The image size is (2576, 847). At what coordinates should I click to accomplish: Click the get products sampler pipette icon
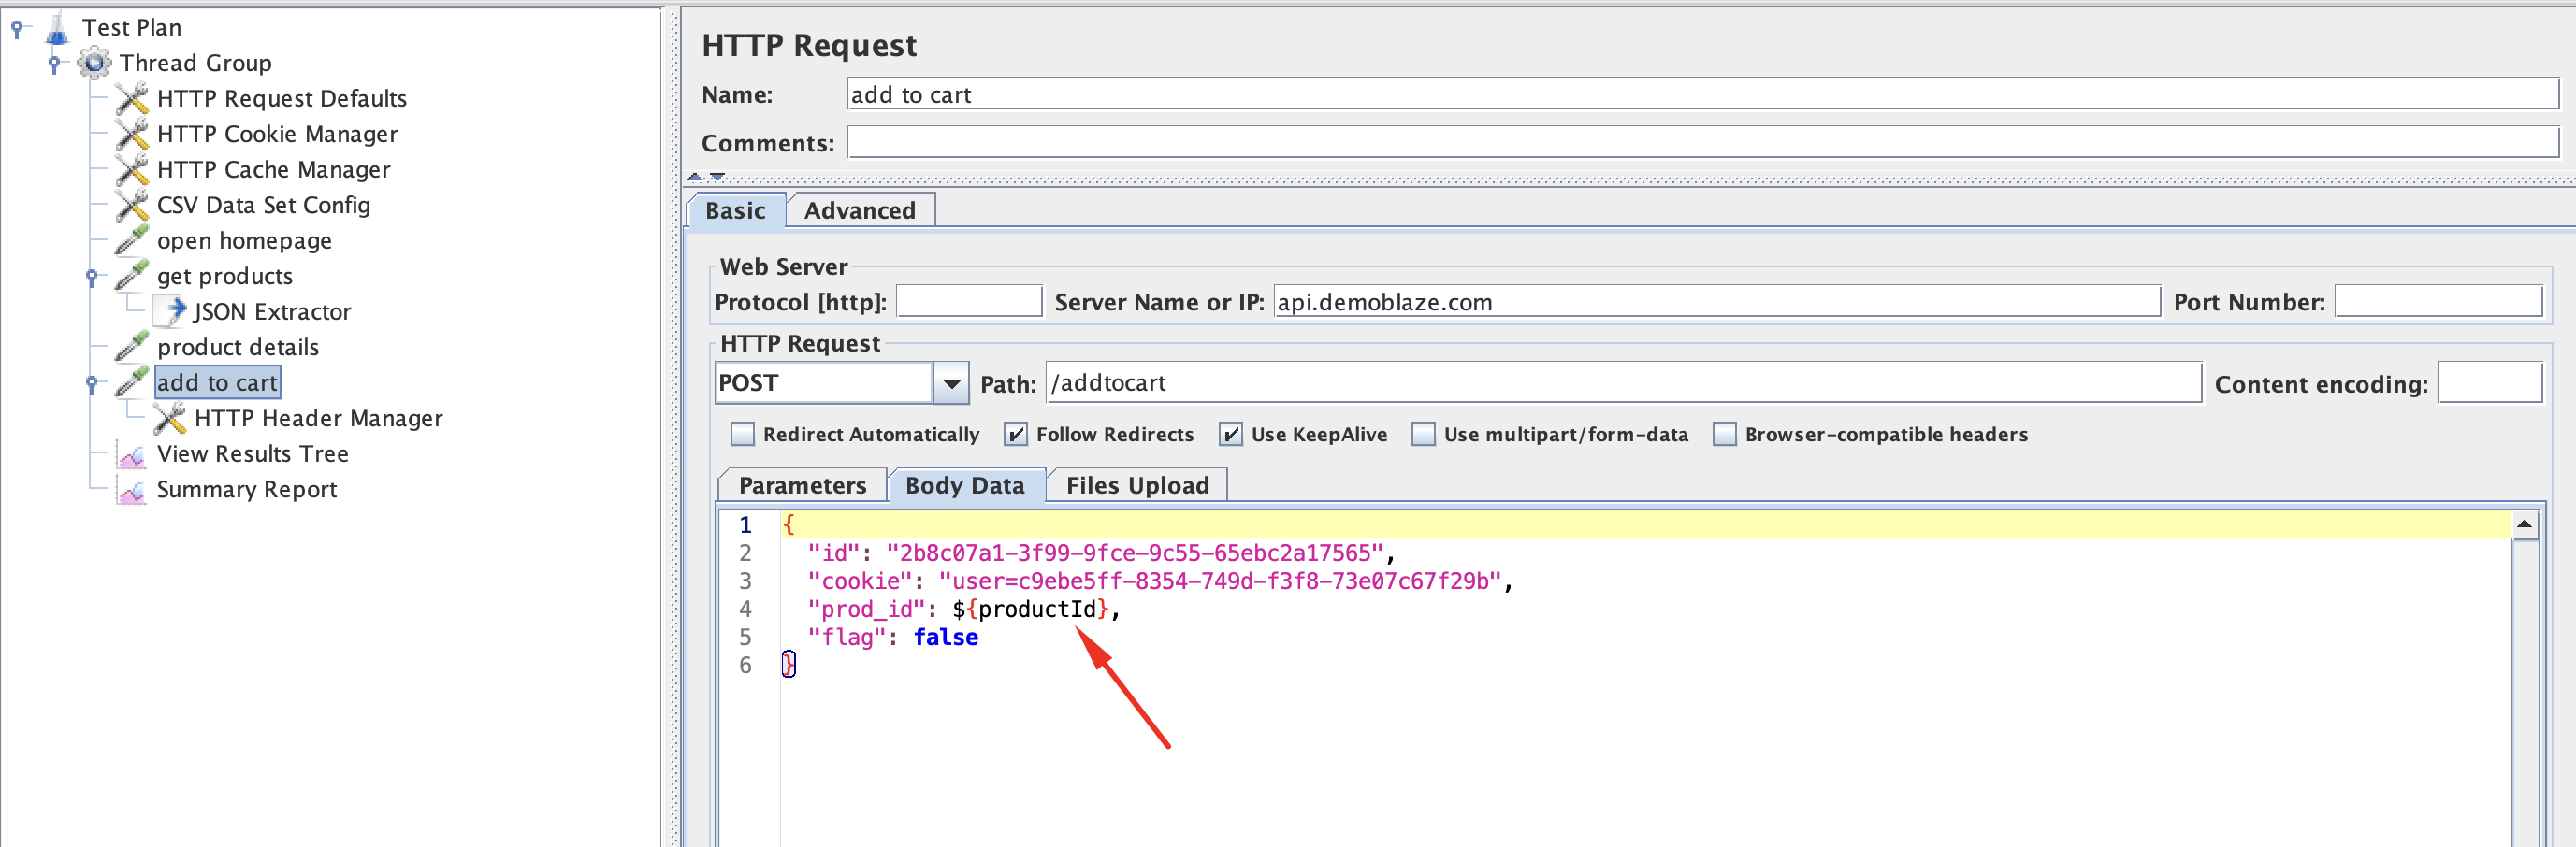point(131,276)
